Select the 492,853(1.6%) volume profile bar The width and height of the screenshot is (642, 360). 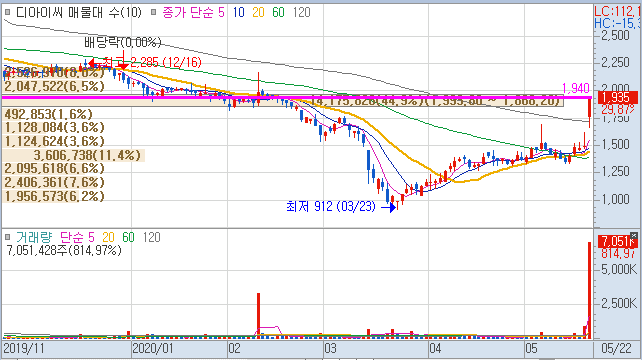coord(48,114)
